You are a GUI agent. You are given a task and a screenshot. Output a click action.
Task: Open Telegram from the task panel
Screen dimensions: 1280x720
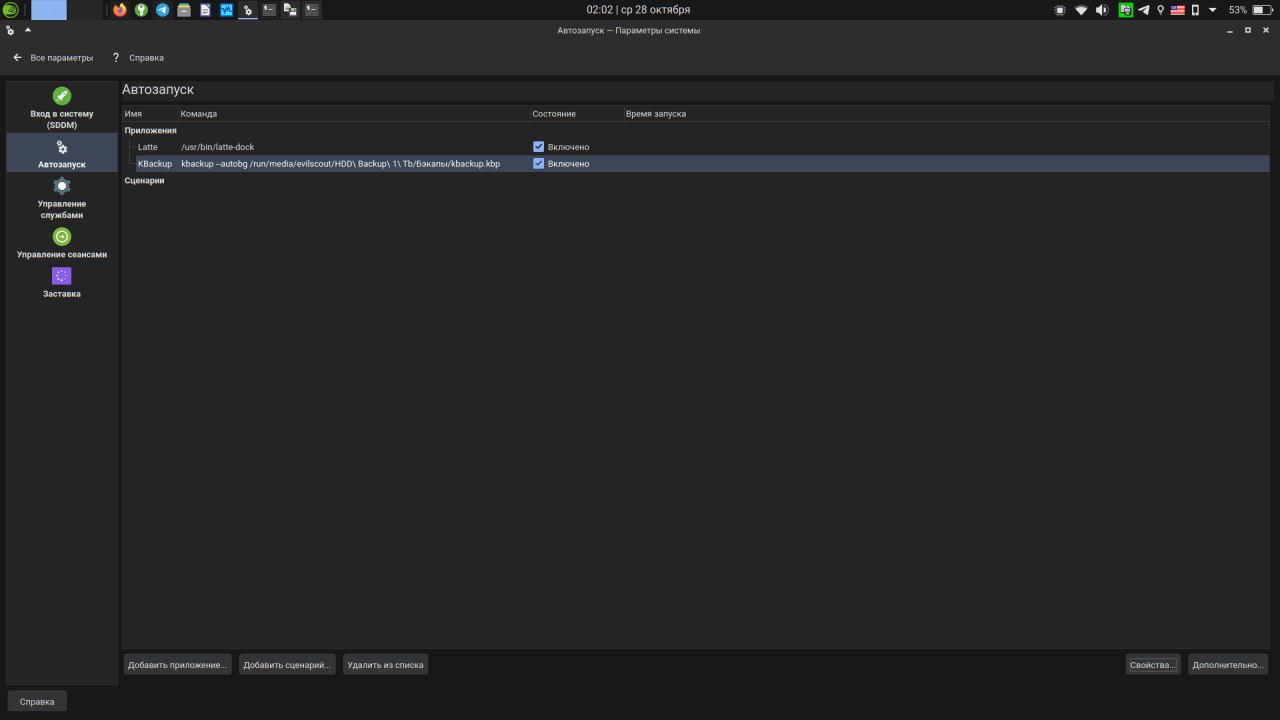click(x=162, y=10)
